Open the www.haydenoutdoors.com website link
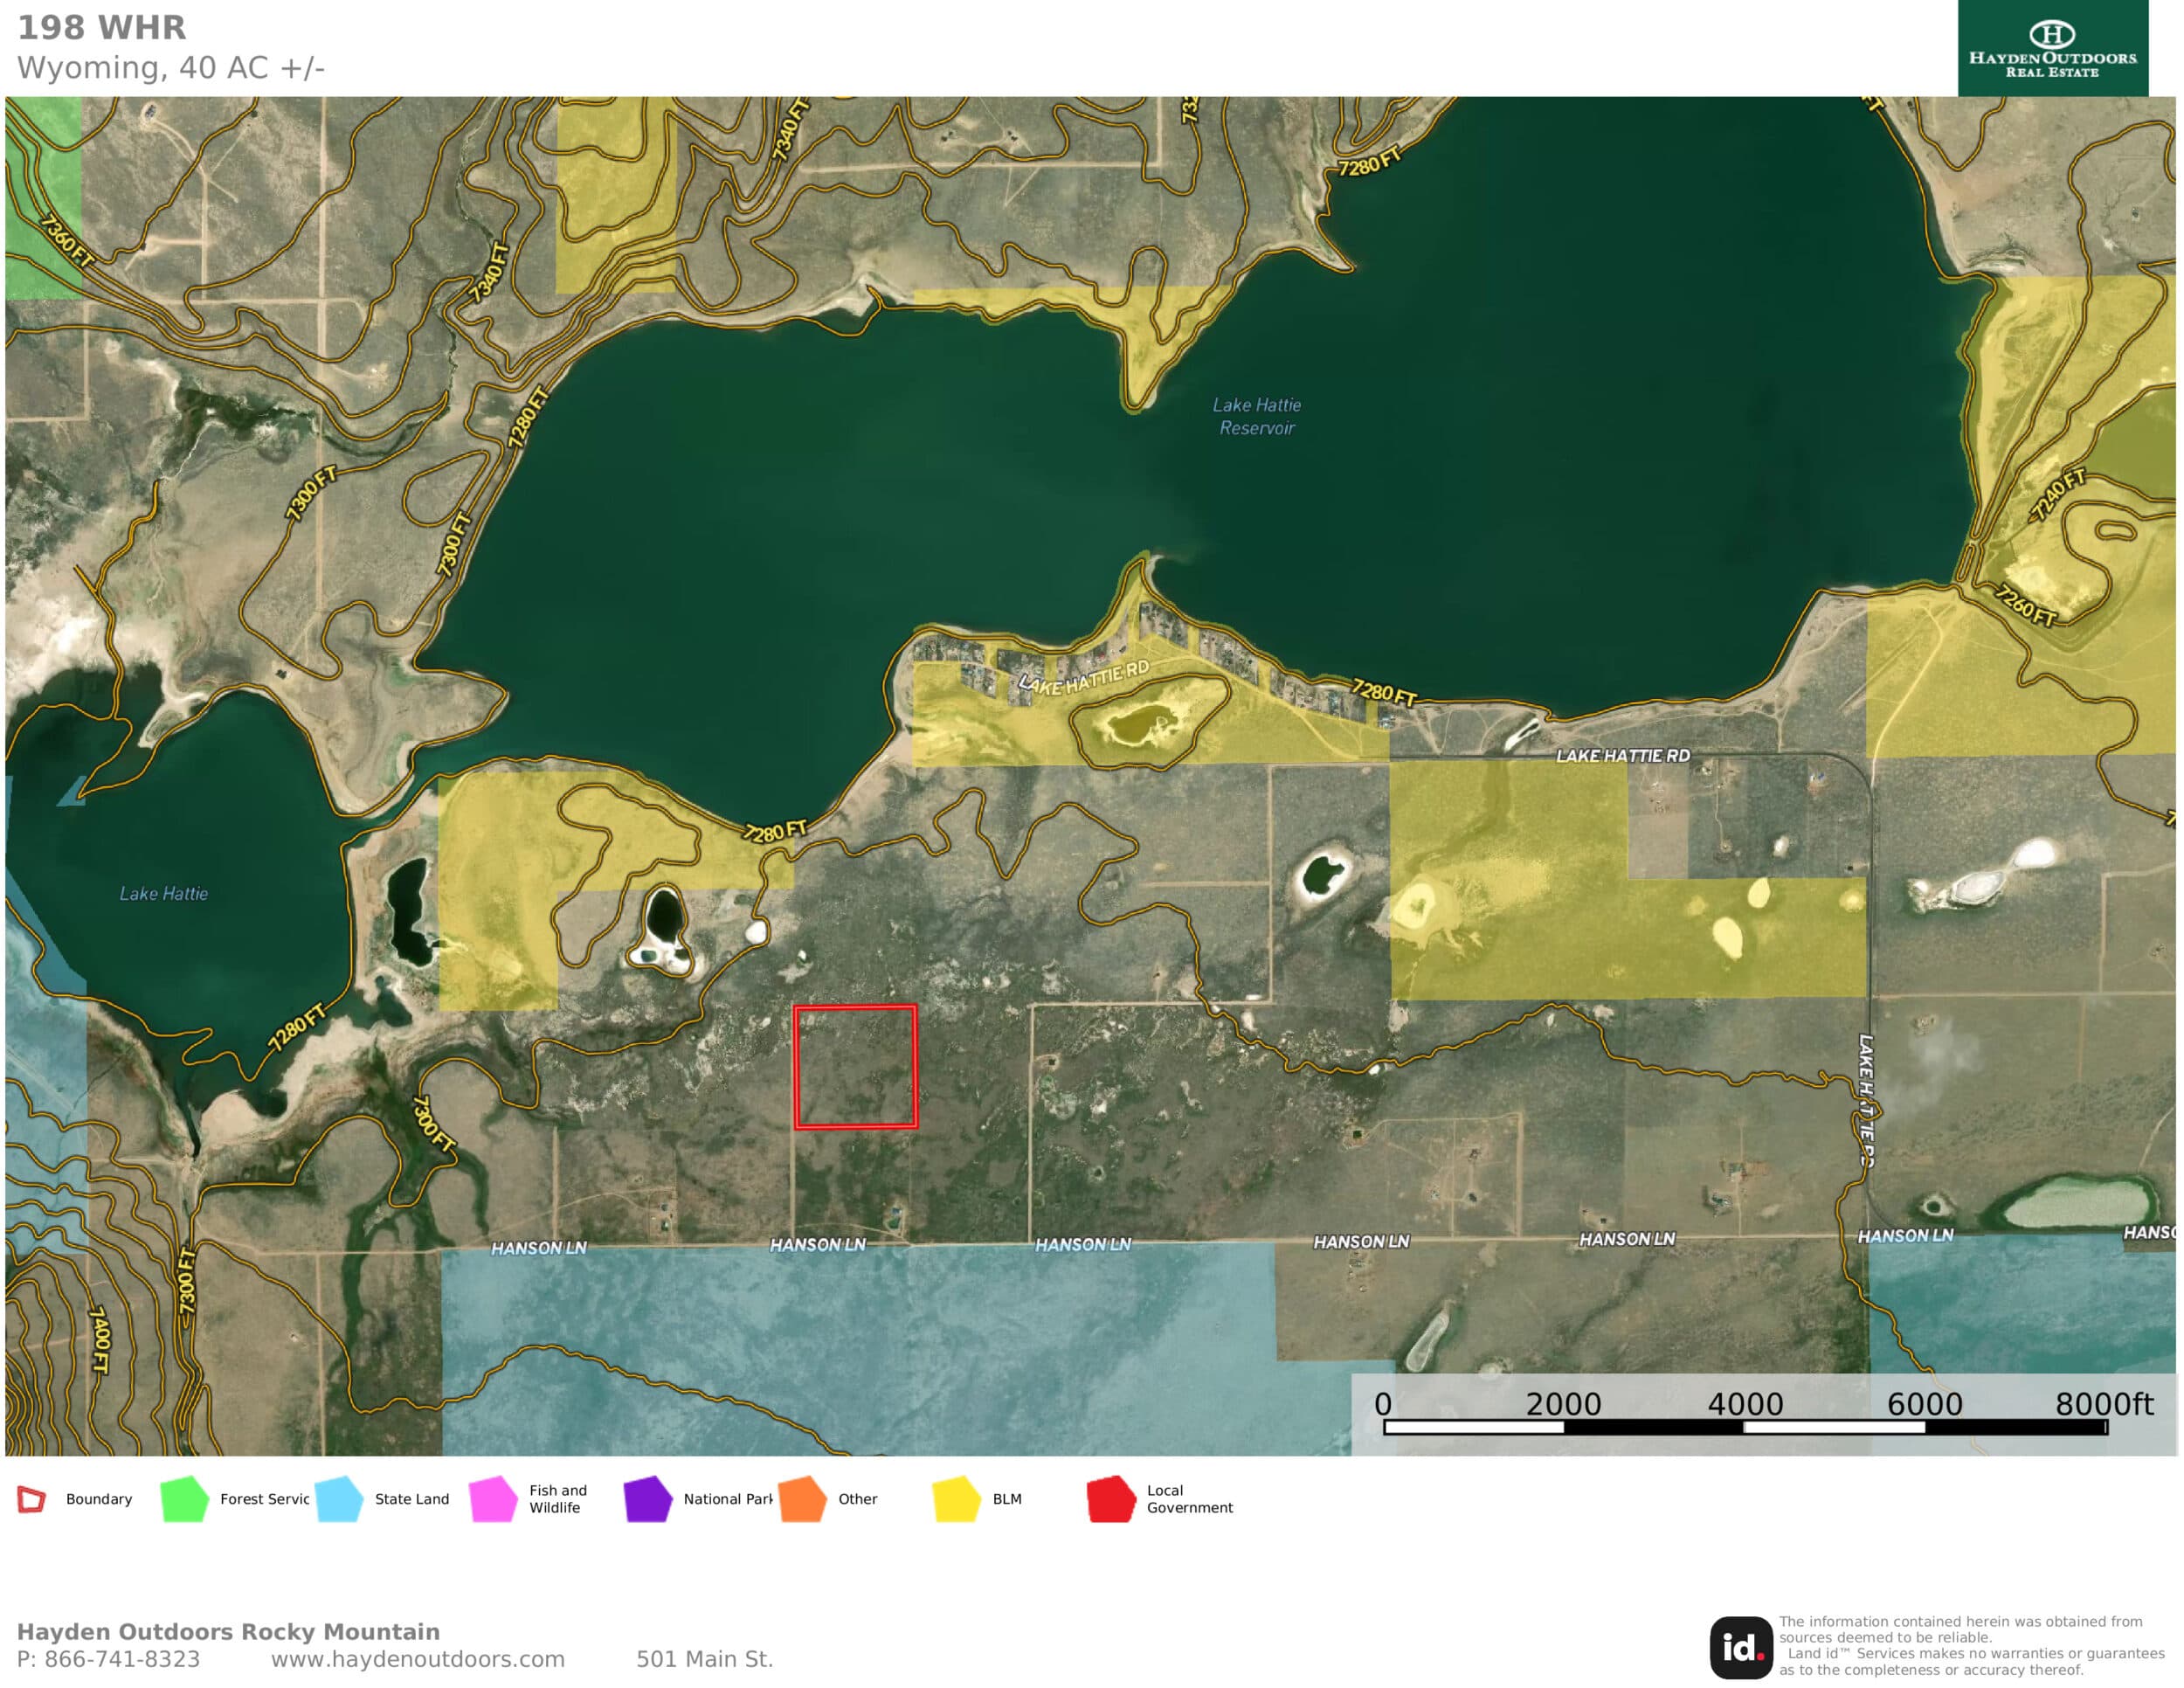This screenshot has width=2184, height=1688. pos(418,1659)
